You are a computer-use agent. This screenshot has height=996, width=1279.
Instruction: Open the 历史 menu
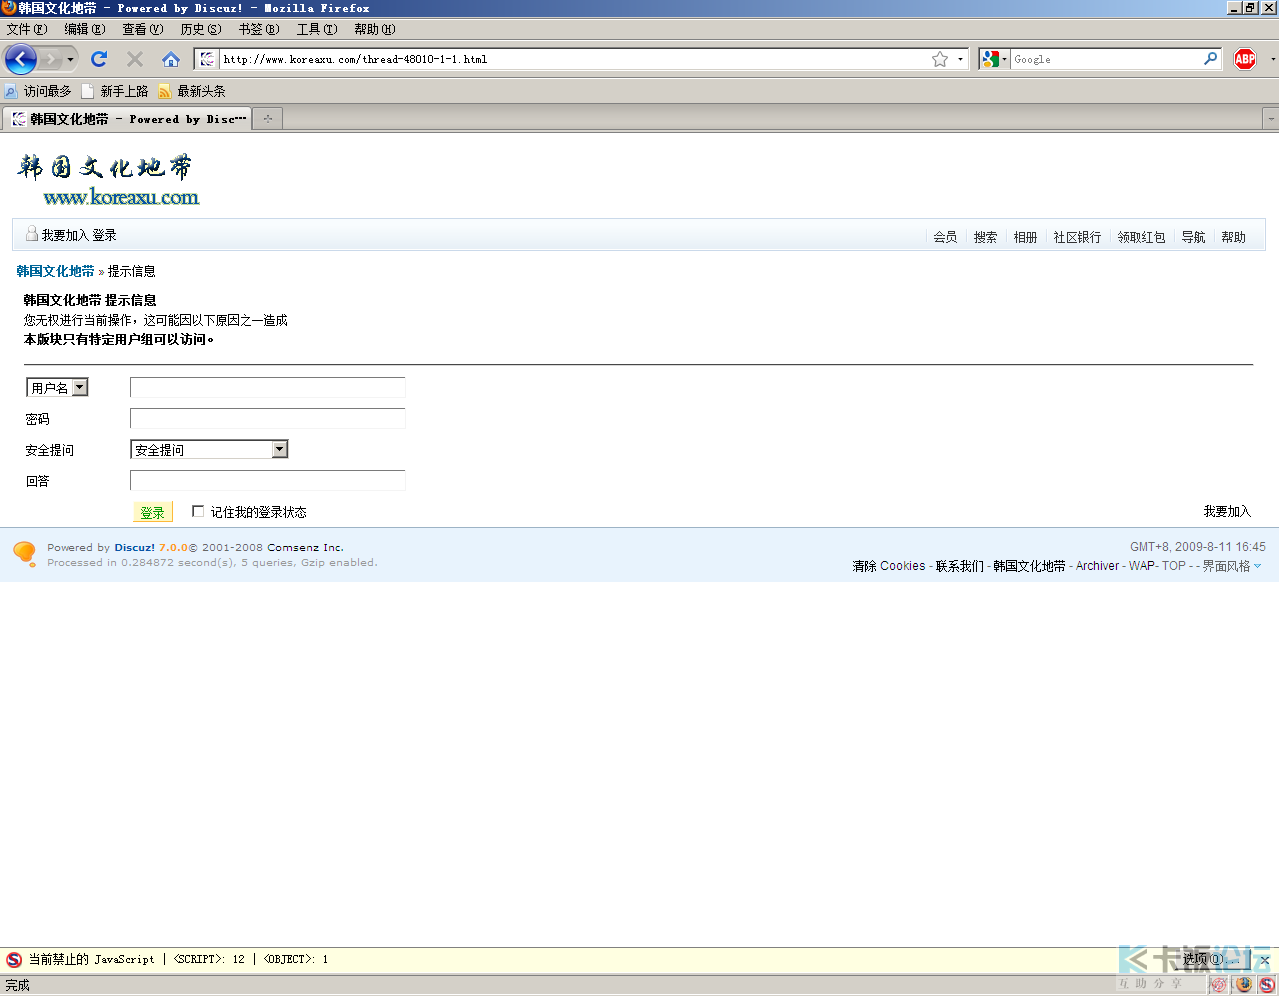(x=201, y=29)
